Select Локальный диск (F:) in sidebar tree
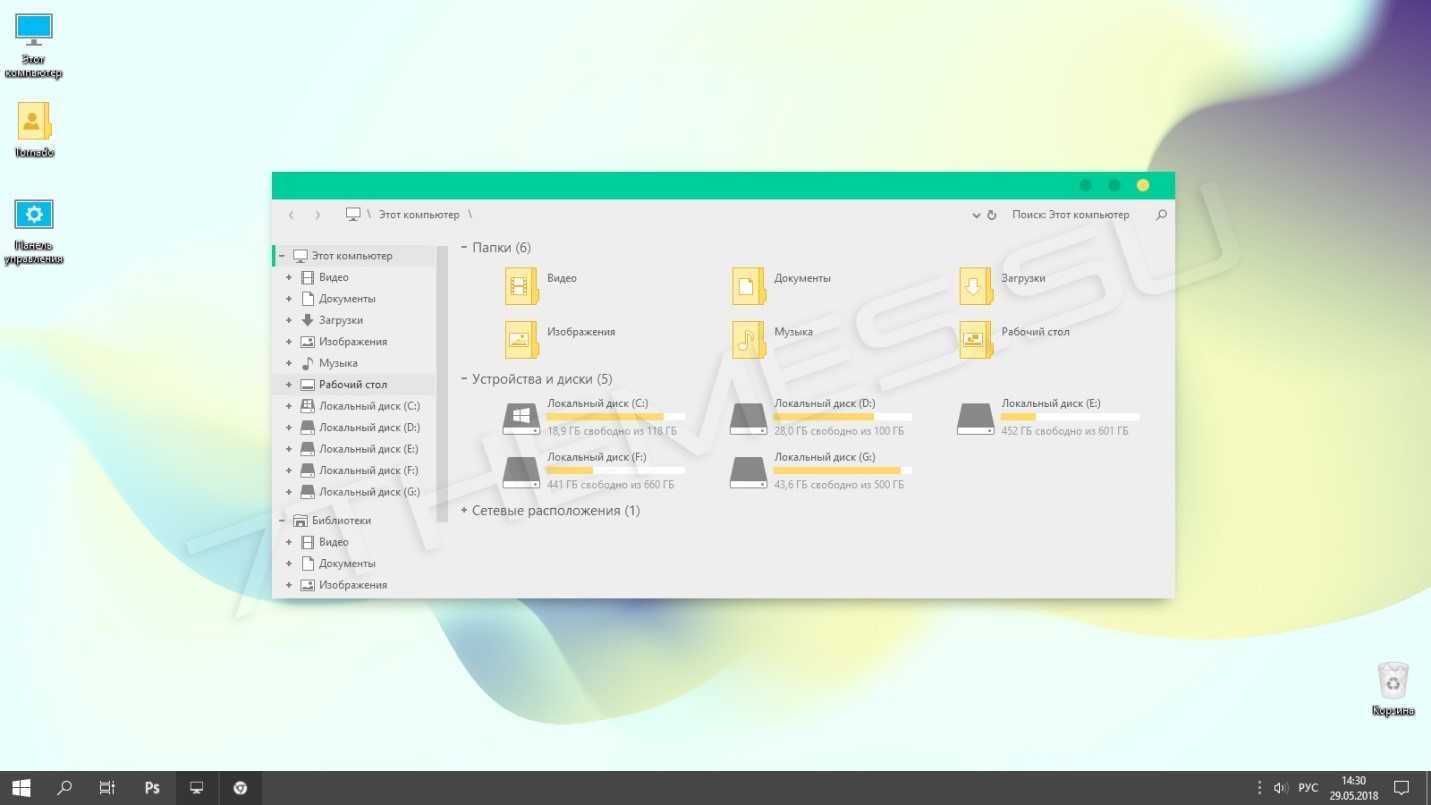Viewport: 1431px width, 805px height. tap(368, 471)
